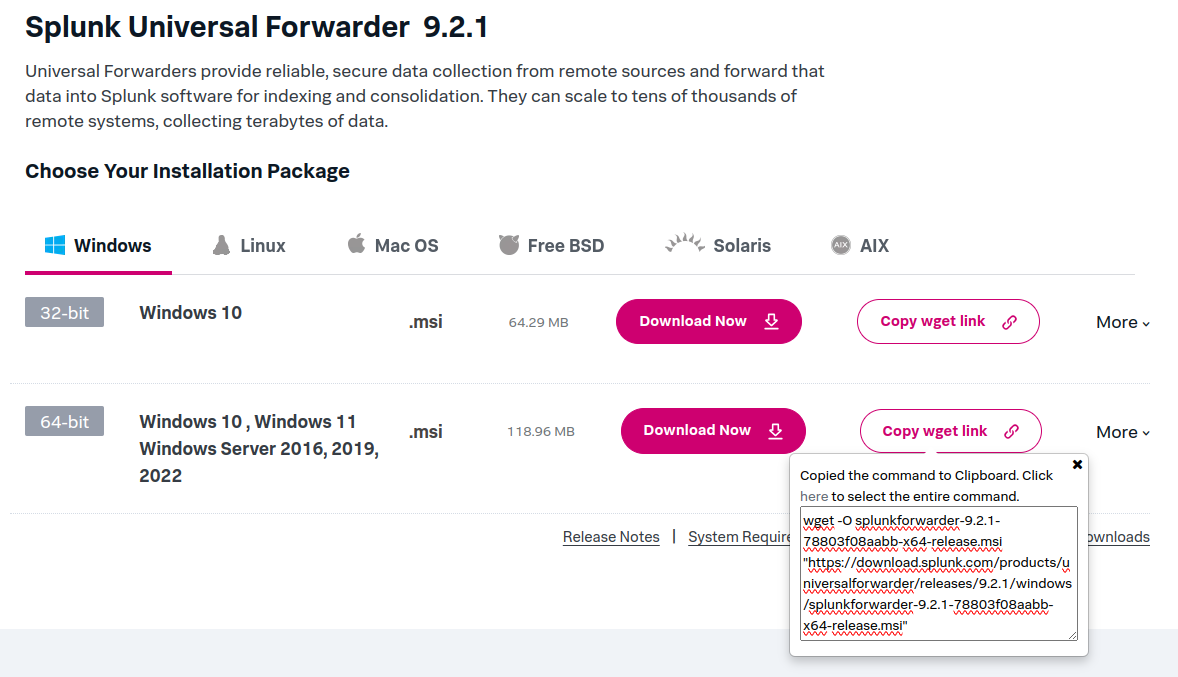The width and height of the screenshot is (1178, 677).
Task: Click inside the wget command text box
Action: click(938, 573)
